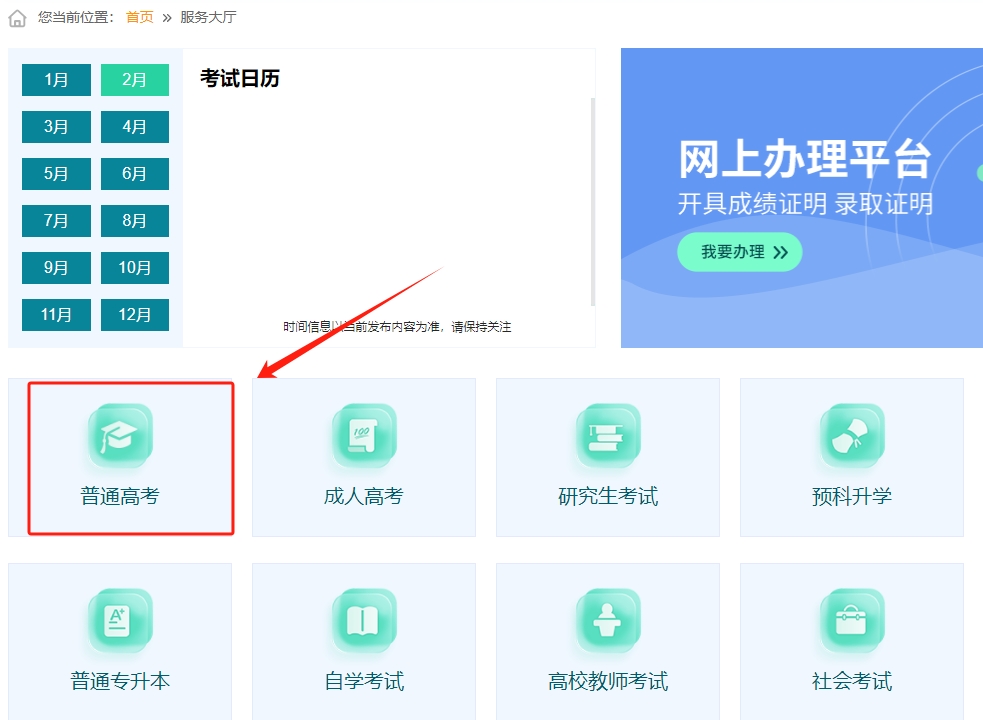983x720 pixels.
Task: Open the 成人高考 scroll icon
Action: coord(364,436)
